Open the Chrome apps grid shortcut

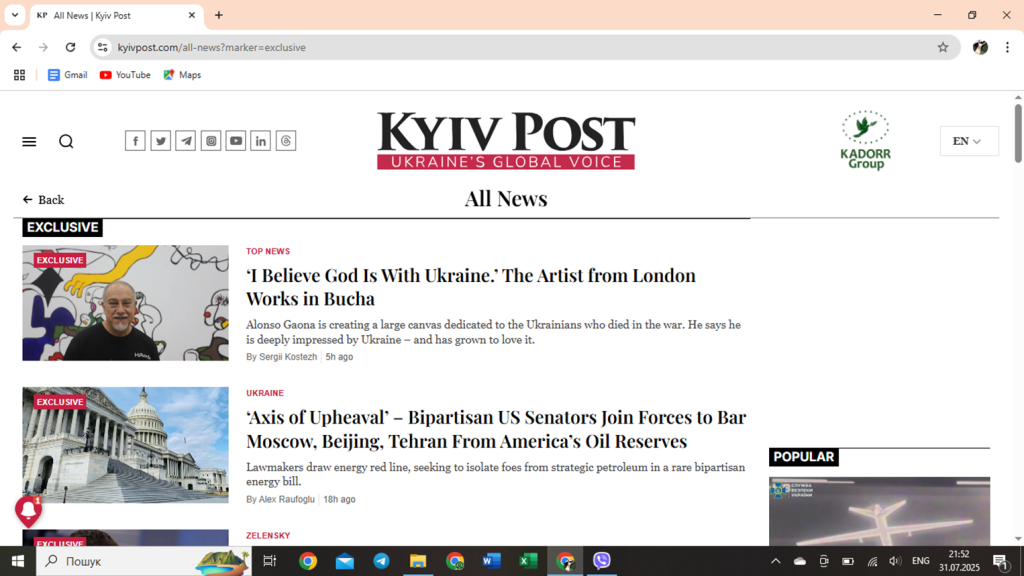[20, 75]
